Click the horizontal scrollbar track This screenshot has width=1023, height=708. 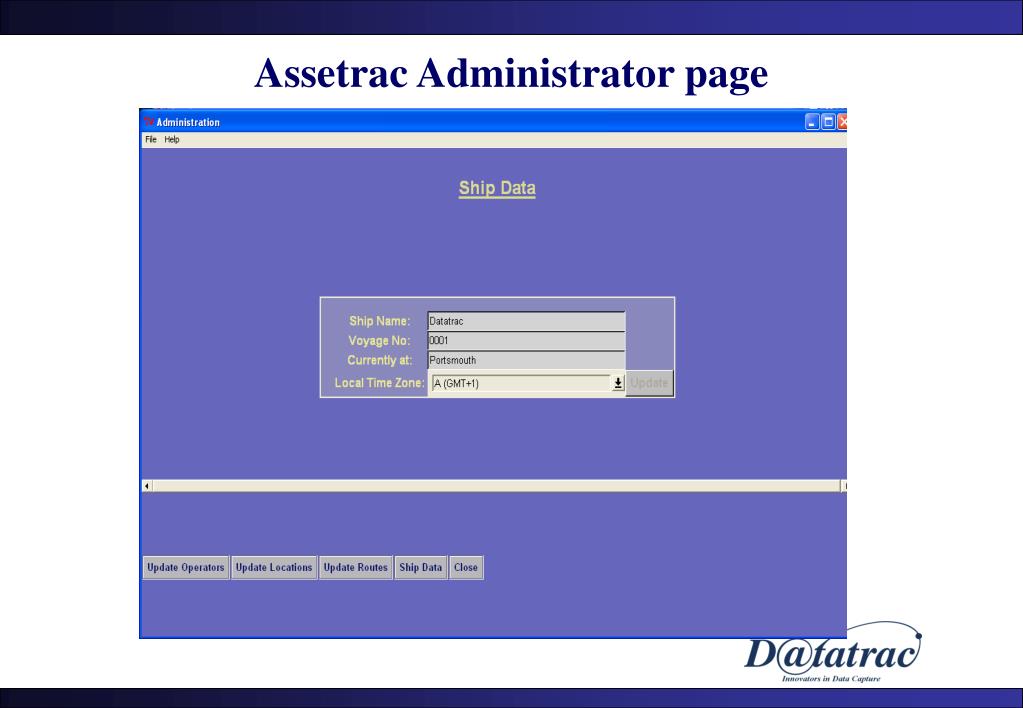pos(496,486)
